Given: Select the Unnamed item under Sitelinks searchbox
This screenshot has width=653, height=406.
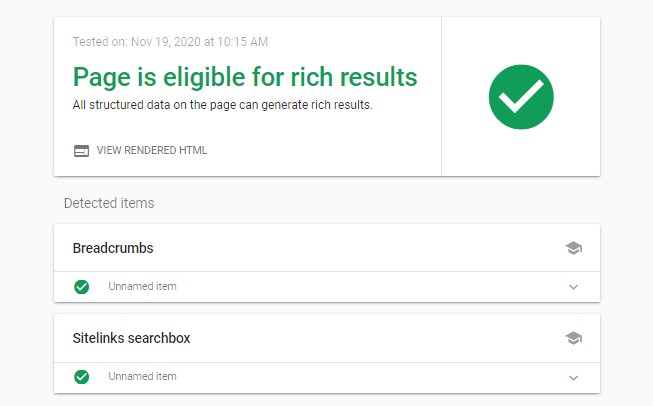Looking at the screenshot, I should click(142, 376).
